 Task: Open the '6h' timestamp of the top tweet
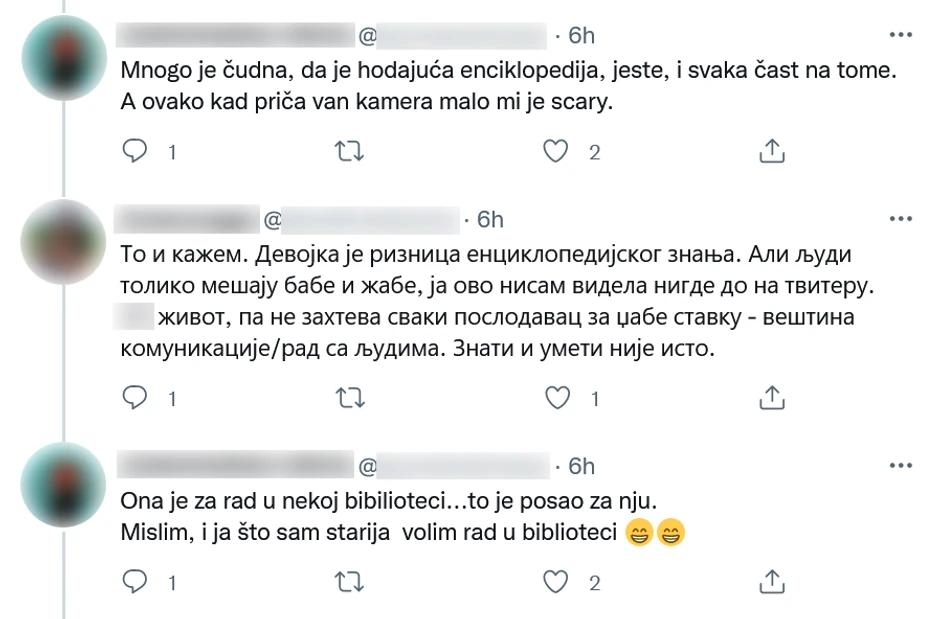pos(576,35)
